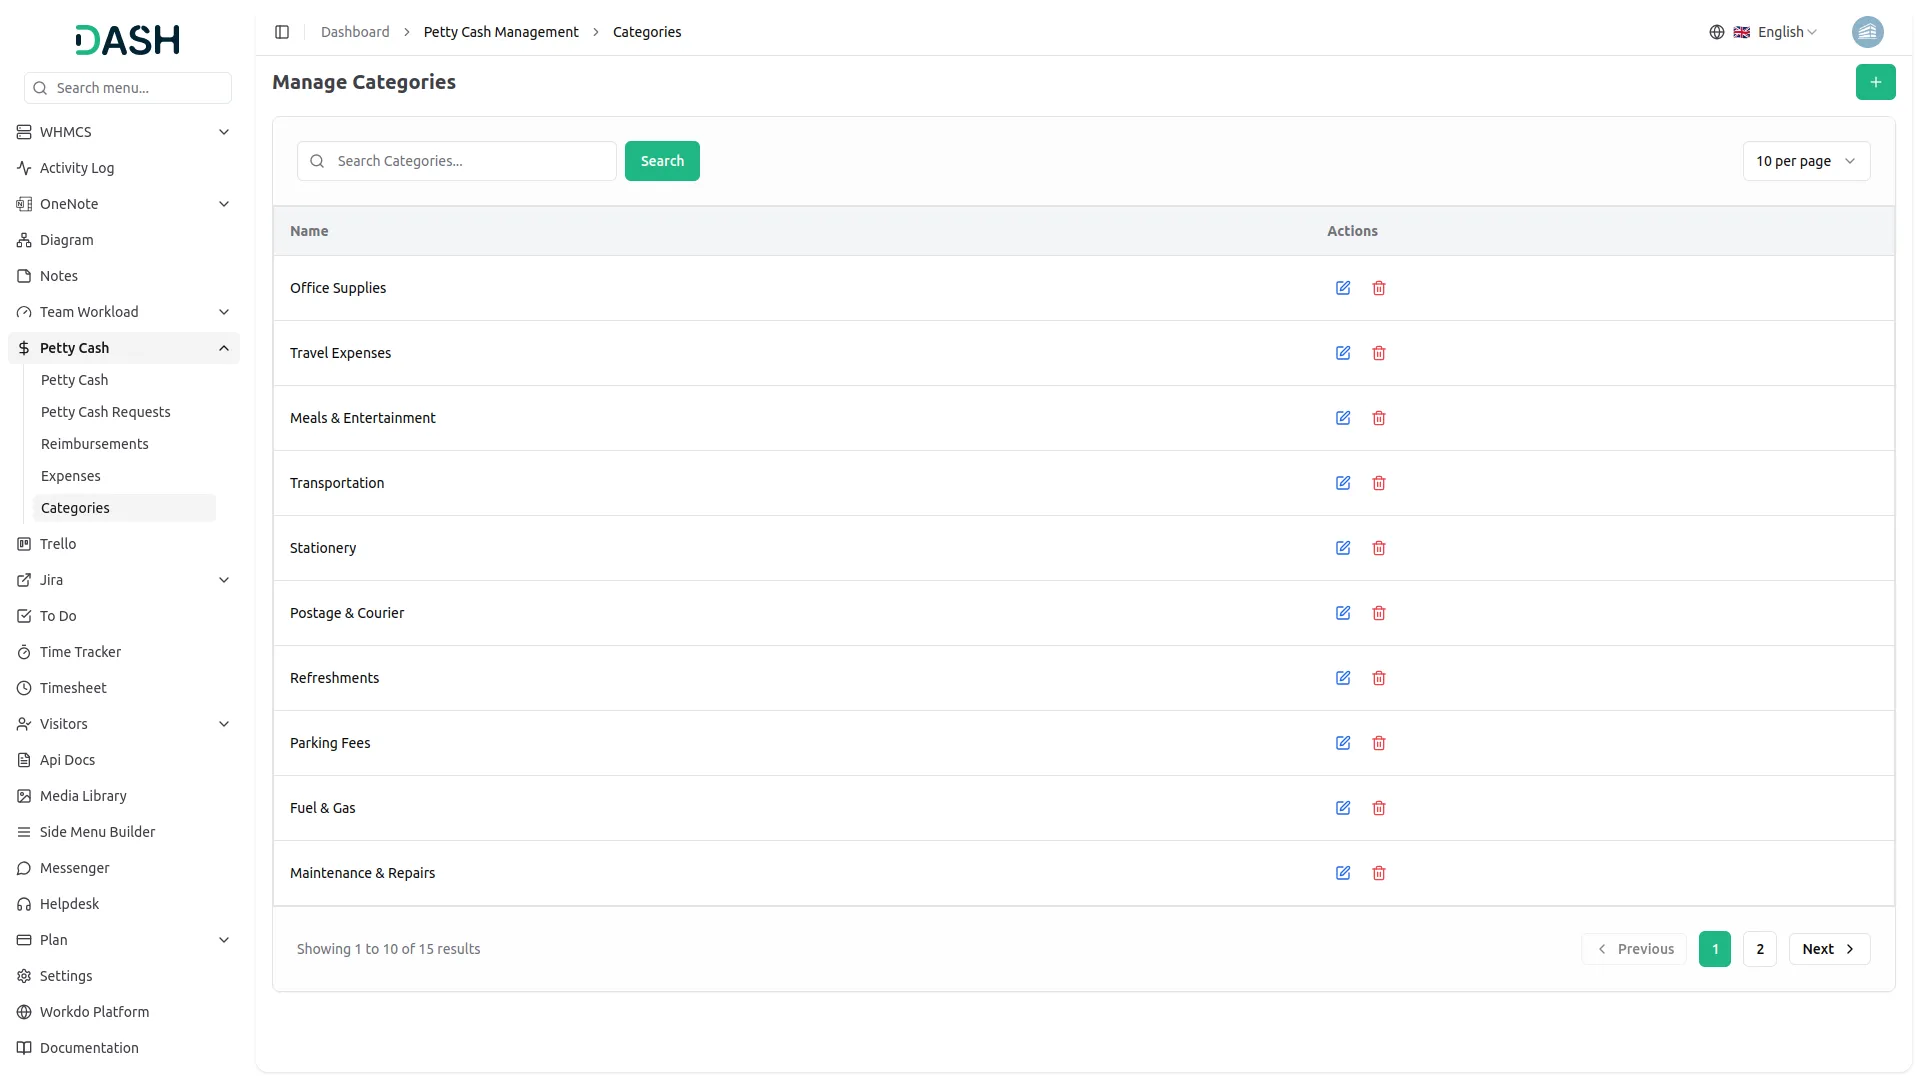
Task: Go to Reimbursements in sidebar
Action: [x=94, y=444]
